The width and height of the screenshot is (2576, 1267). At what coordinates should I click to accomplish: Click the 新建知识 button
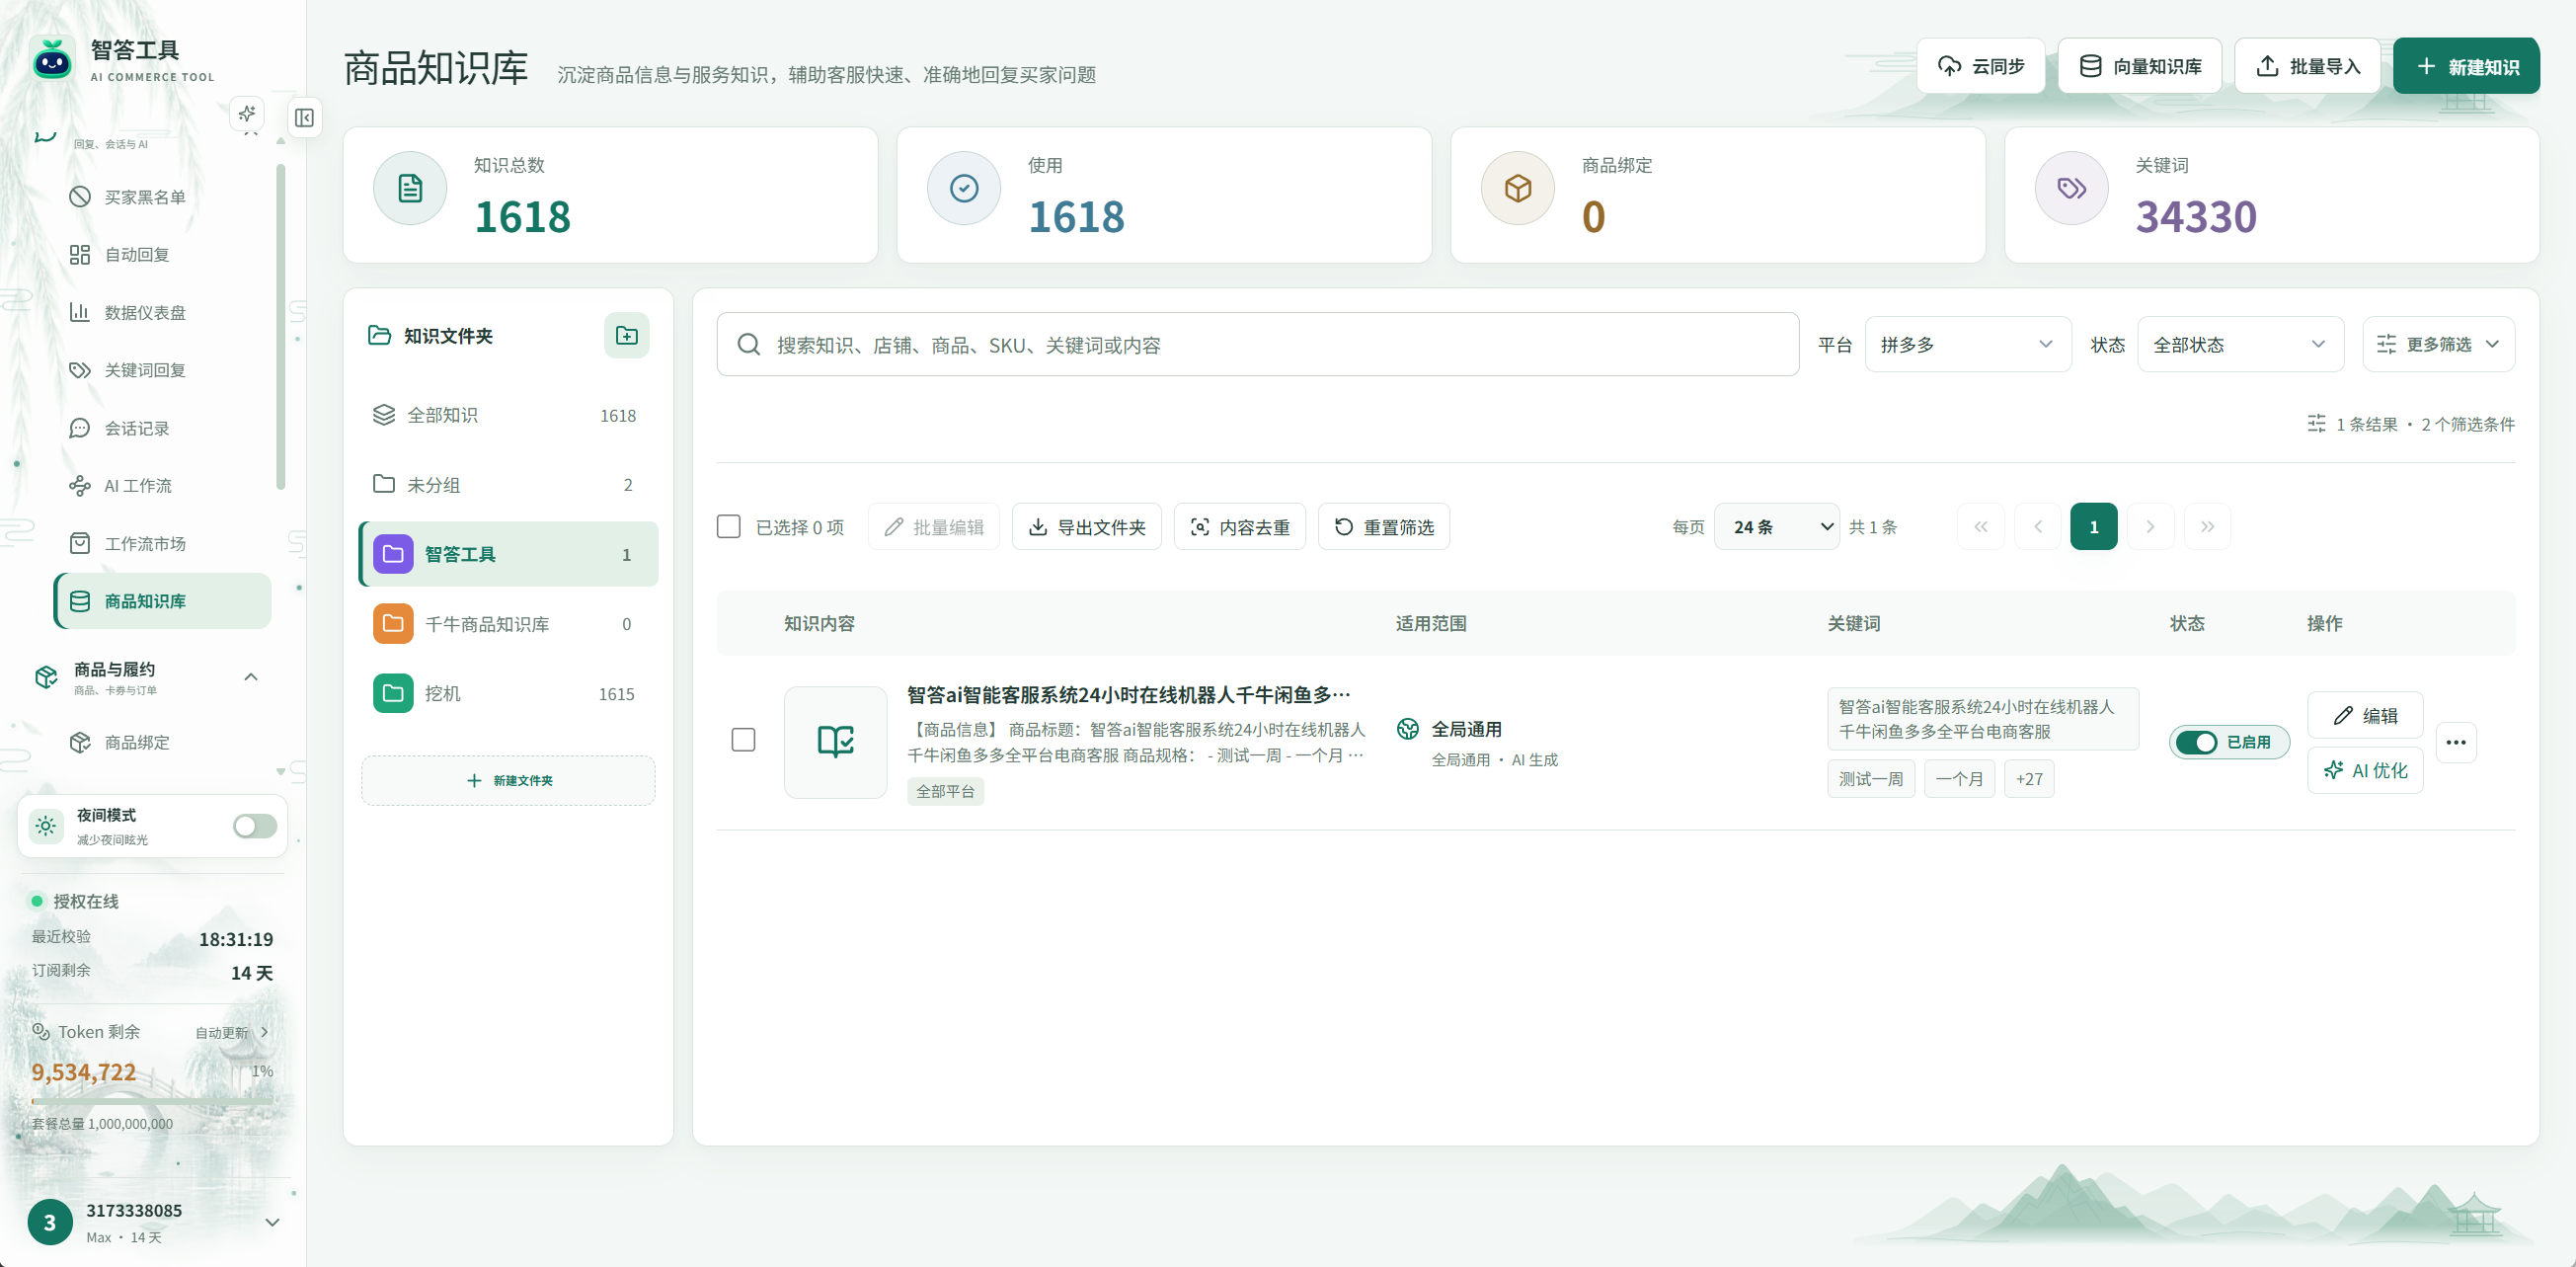click(x=2465, y=67)
